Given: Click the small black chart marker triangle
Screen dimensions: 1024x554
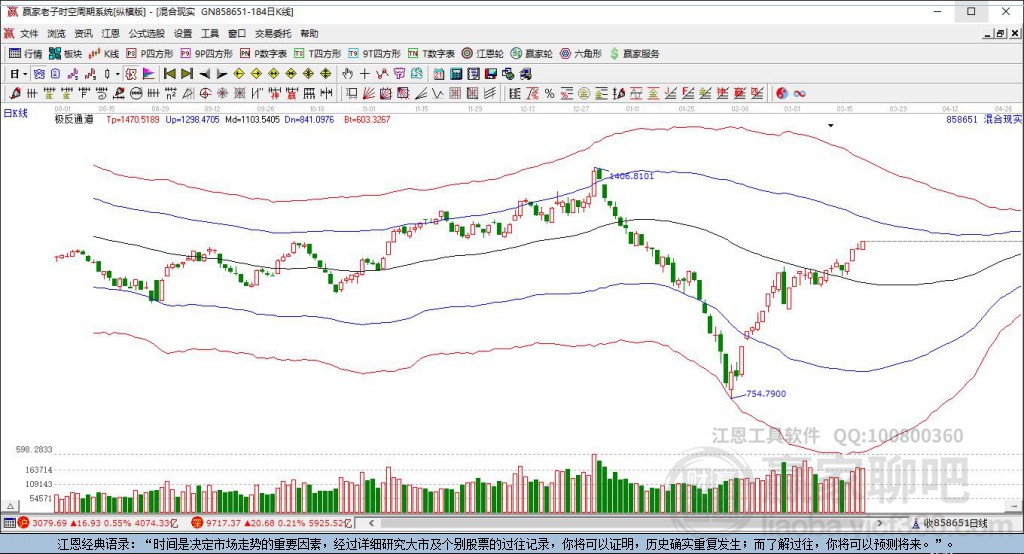Looking at the screenshot, I should tap(831, 125).
